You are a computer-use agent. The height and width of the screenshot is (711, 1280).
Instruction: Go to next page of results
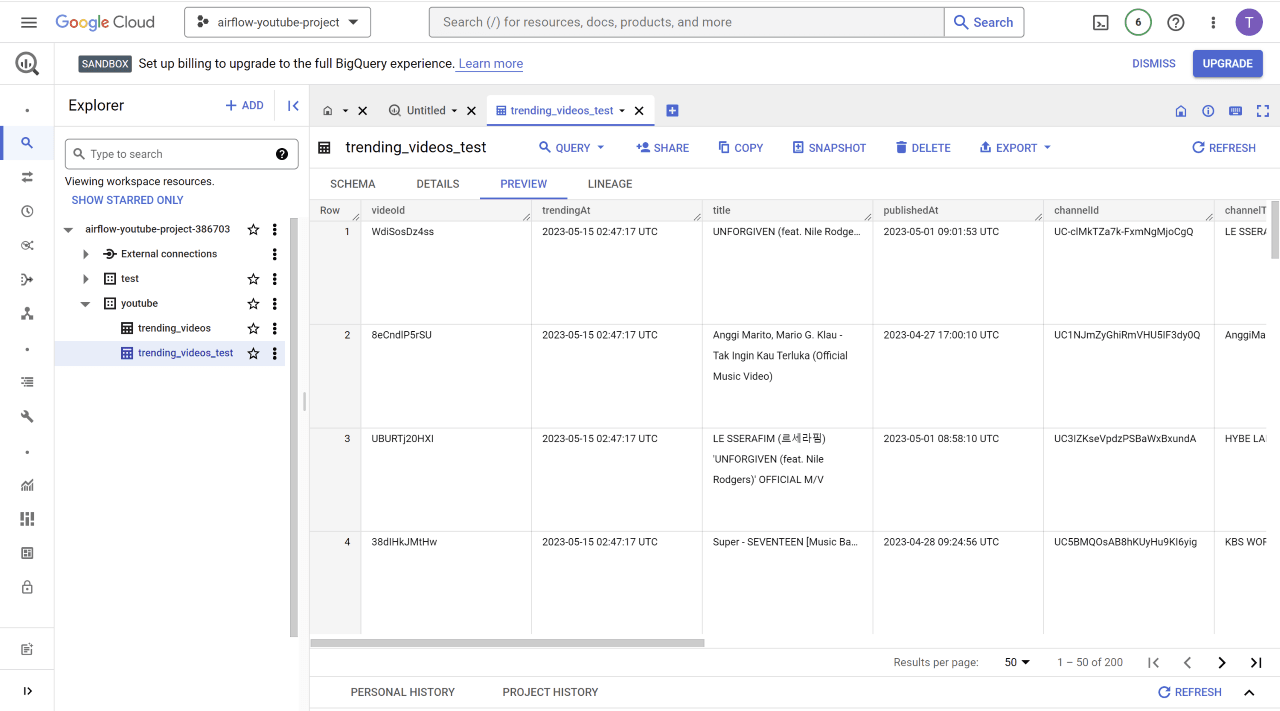(1221, 663)
